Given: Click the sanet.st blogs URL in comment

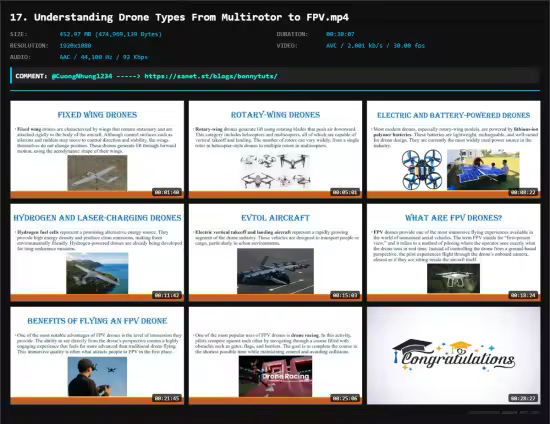Looking at the screenshot, I should tap(211, 76).
